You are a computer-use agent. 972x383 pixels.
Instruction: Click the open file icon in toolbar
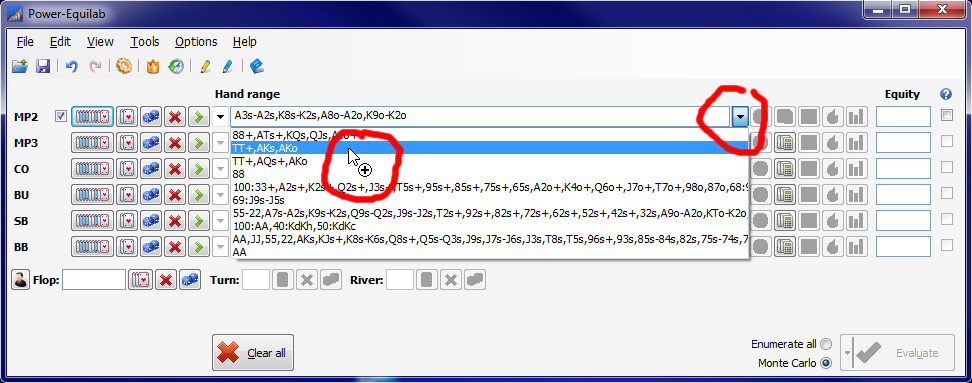tap(20, 66)
